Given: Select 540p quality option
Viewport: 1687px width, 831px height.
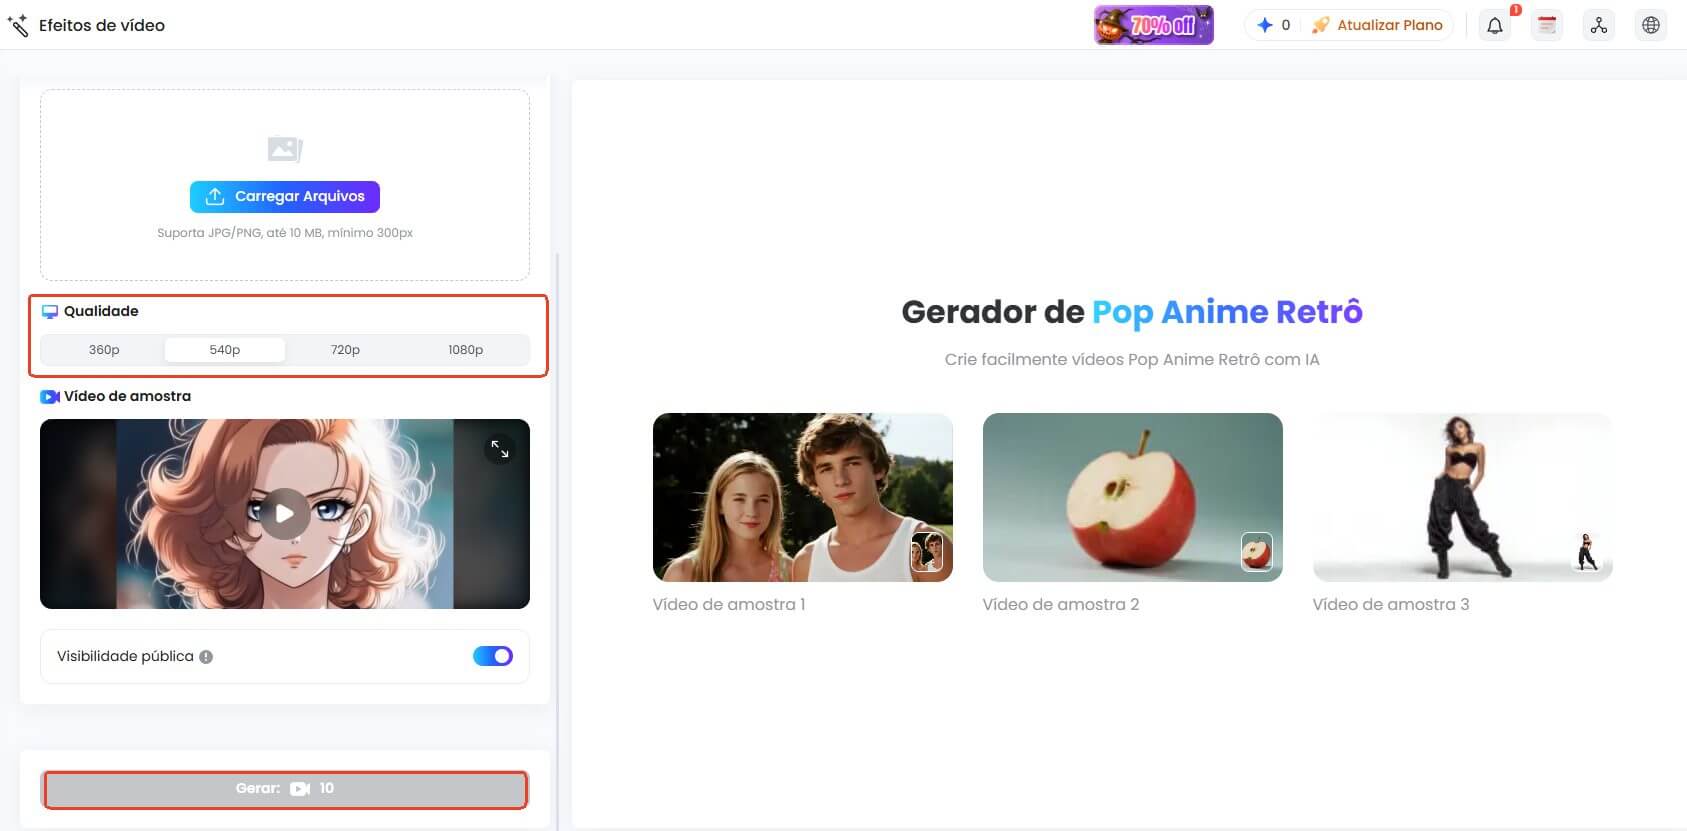Looking at the screenshot, I should pos(225,350).
